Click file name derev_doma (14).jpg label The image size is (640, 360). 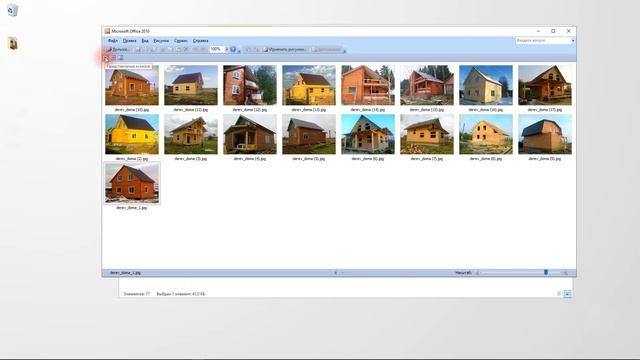coord(368,110)
